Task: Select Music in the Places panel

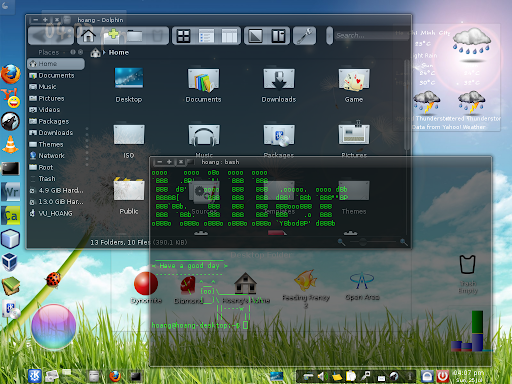Action: tap(56, 87)
